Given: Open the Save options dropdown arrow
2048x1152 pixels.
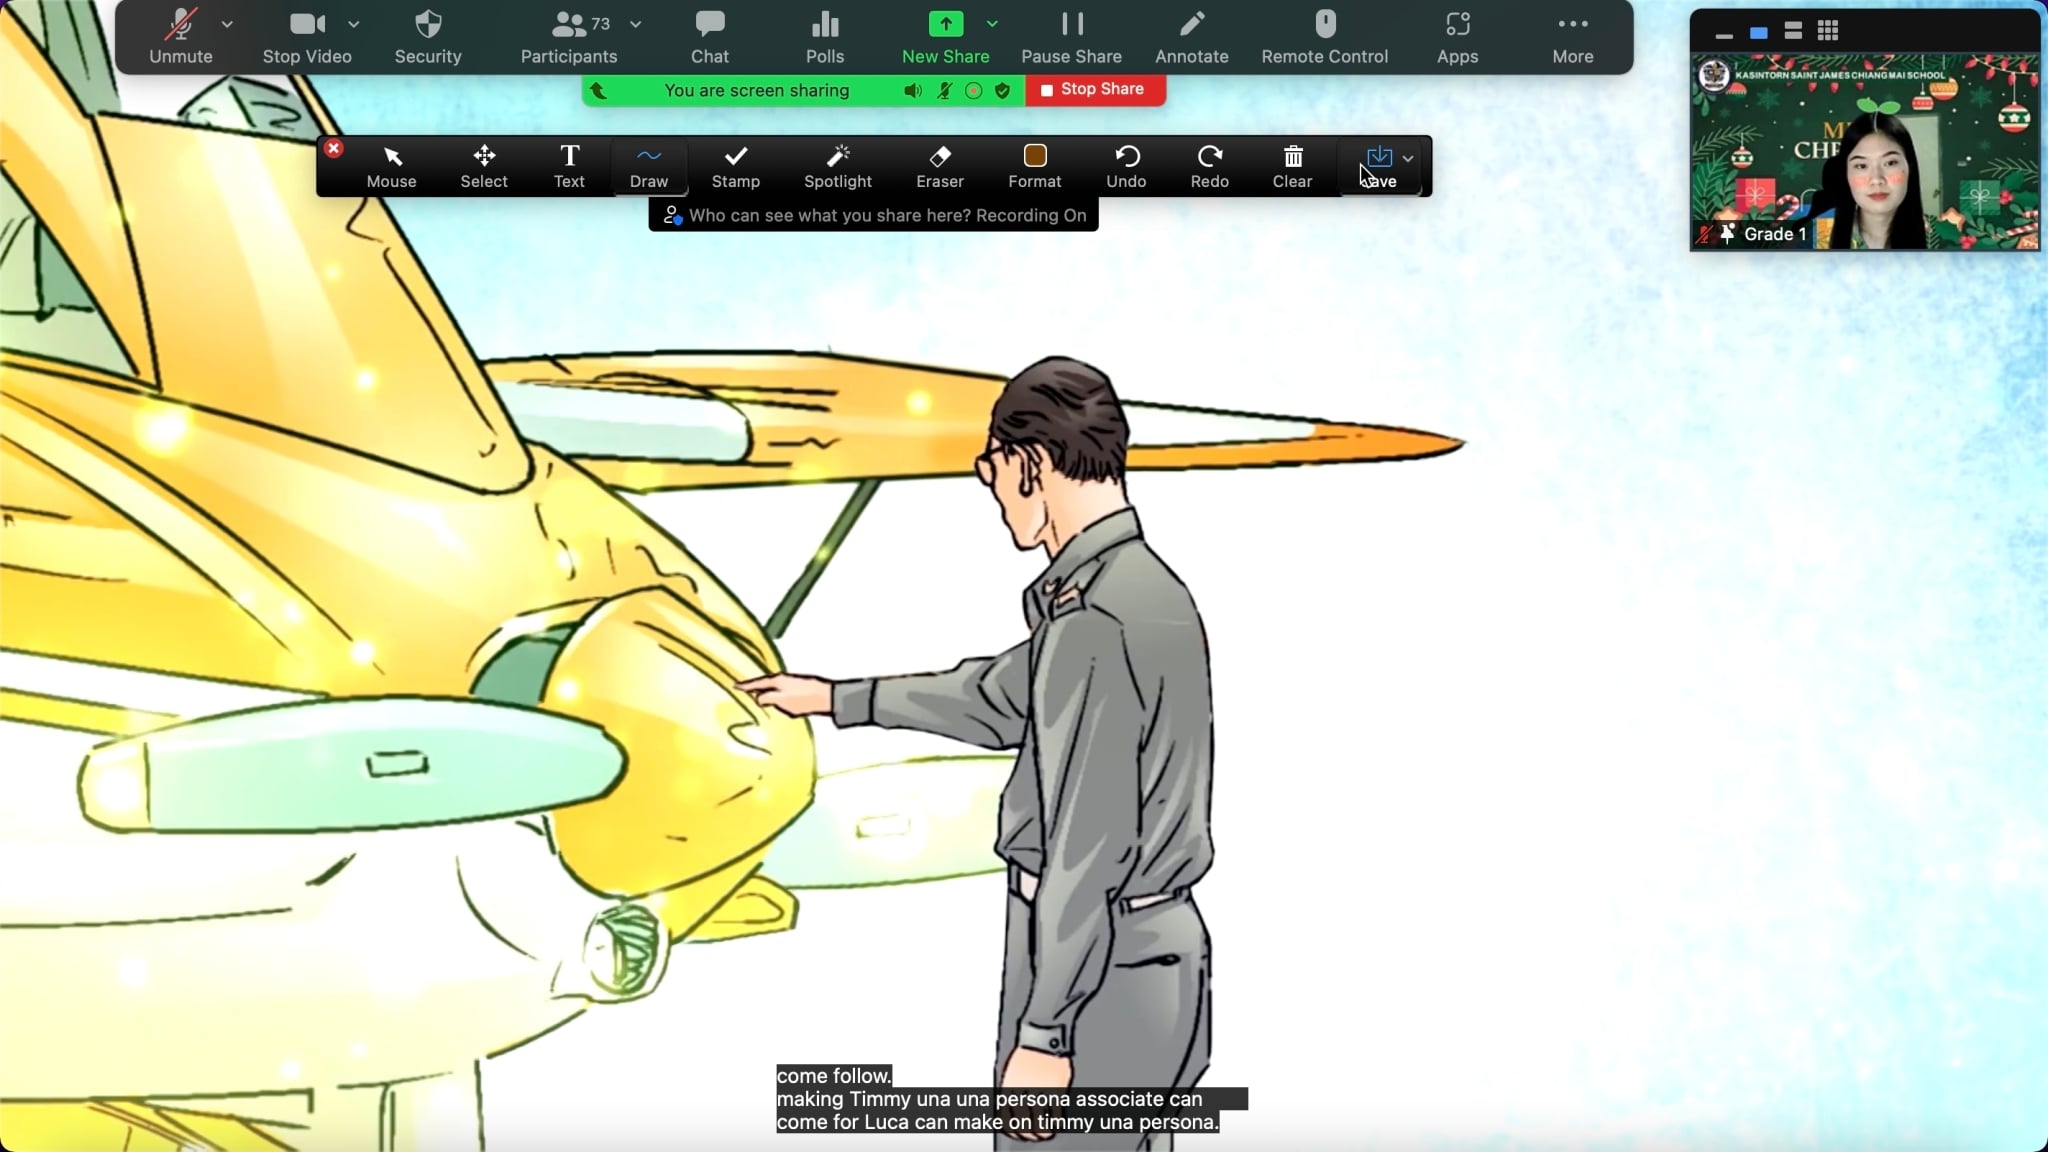Looking at the screenshot, I should point(1408,158).
